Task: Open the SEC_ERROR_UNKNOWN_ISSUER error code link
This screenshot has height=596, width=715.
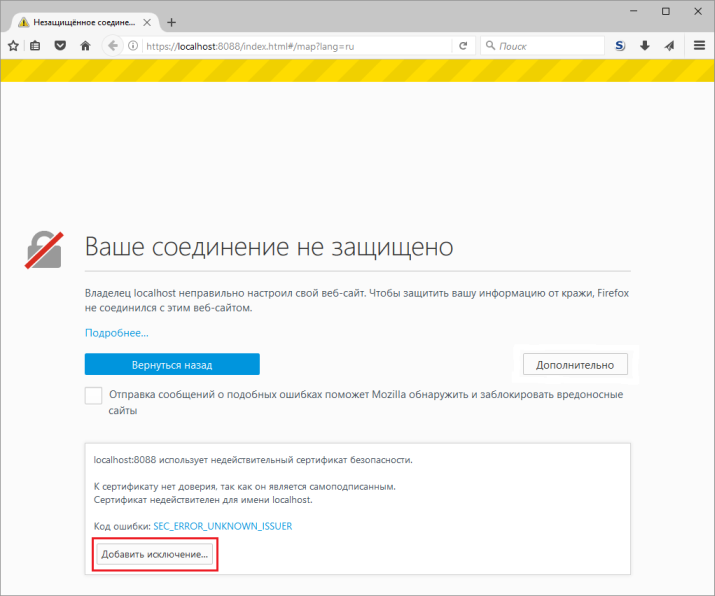Action: pyautogui.click(x=223, y=526)
